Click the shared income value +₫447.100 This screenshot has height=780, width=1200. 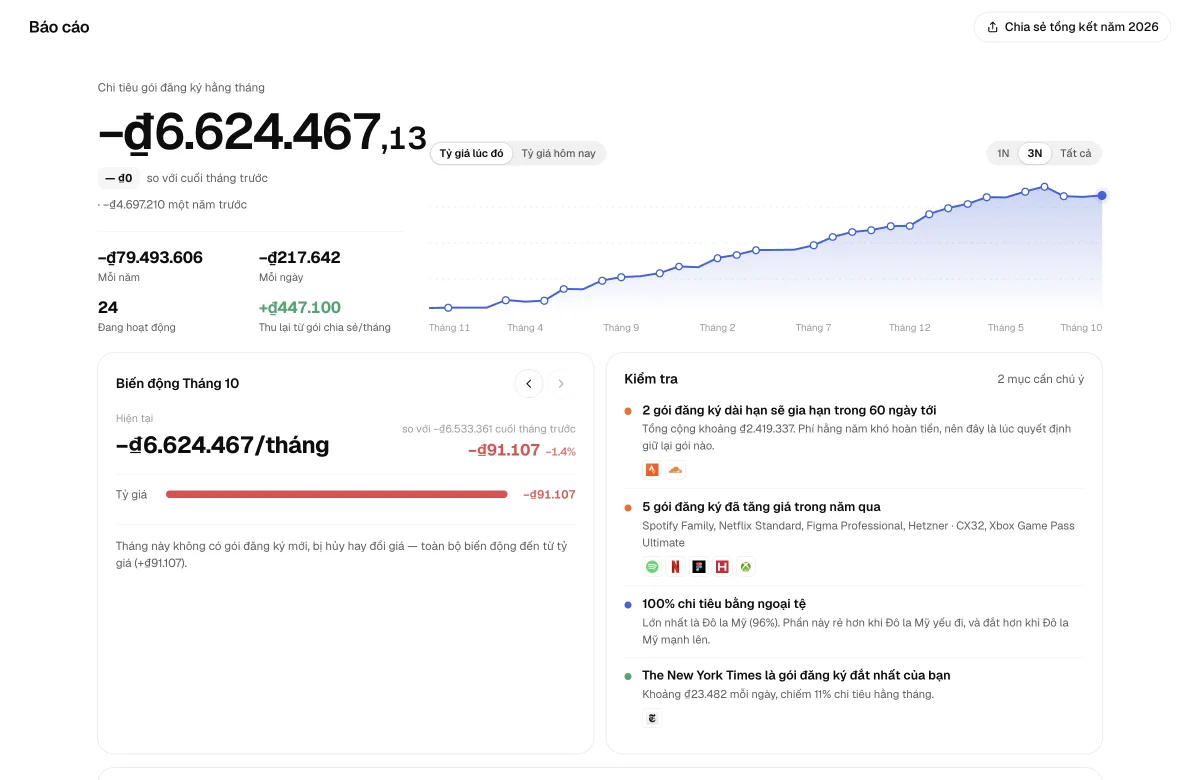point(300,307)
